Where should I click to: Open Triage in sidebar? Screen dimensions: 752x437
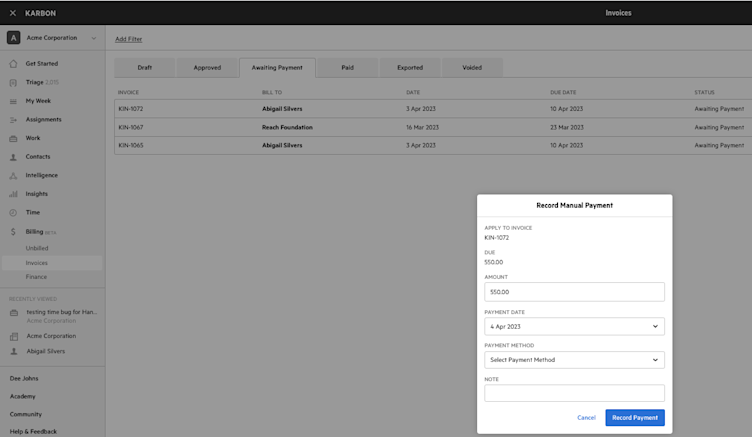[x=35, y=82]
